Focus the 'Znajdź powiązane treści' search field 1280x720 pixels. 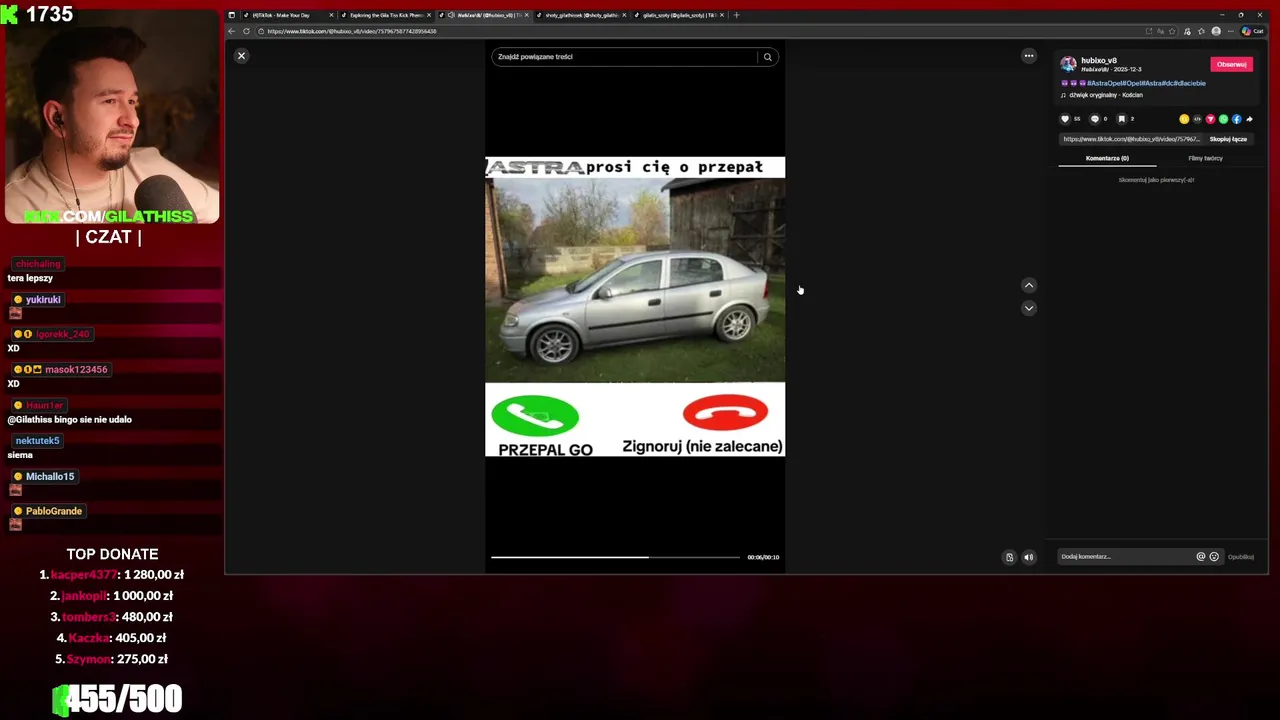625,57
